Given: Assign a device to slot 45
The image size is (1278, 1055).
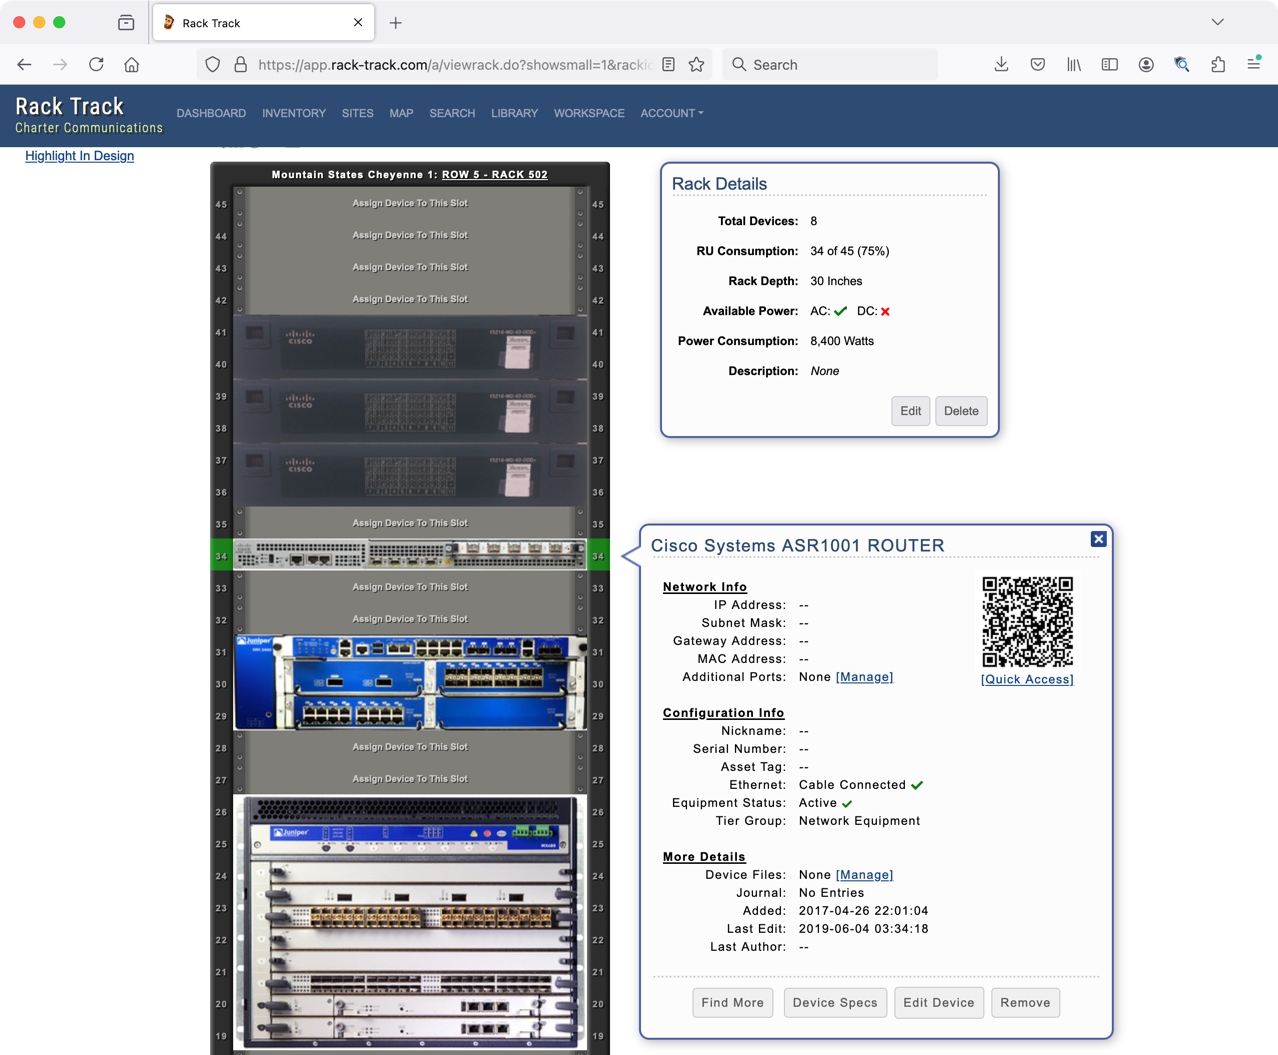Looking at the screenshot, I should 410,203.
